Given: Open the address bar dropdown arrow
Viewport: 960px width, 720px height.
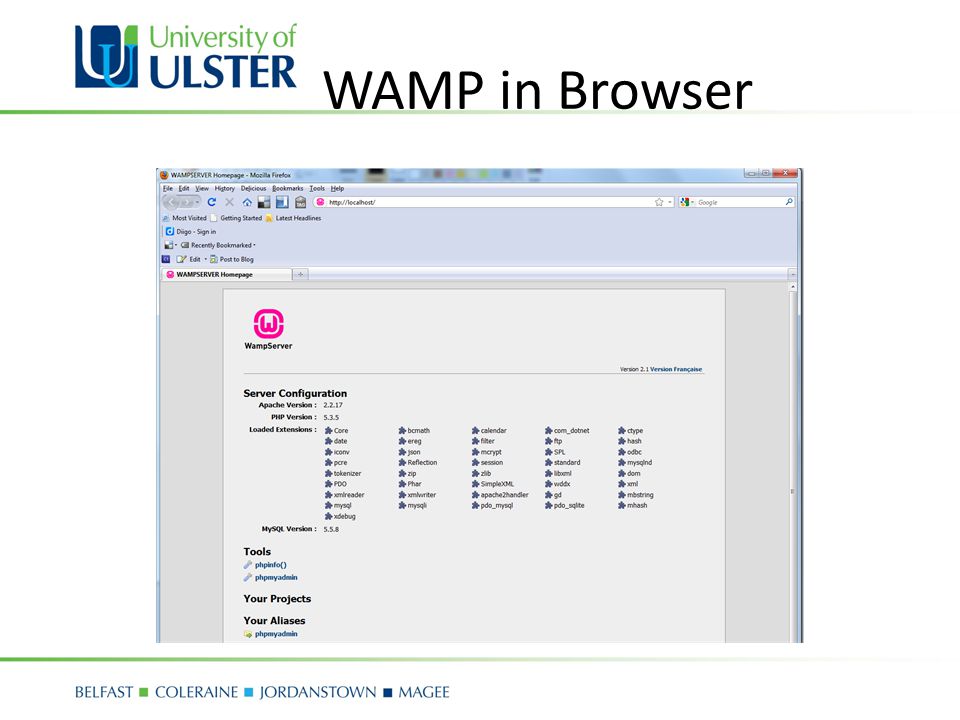Looking at the screenshot, I should point(670,202).
